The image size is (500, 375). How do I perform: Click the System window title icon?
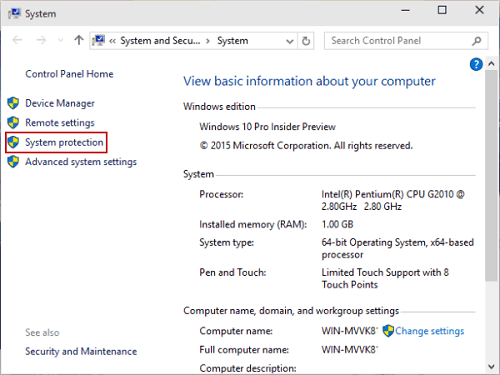pyautogui.click(x=14, y=14)
